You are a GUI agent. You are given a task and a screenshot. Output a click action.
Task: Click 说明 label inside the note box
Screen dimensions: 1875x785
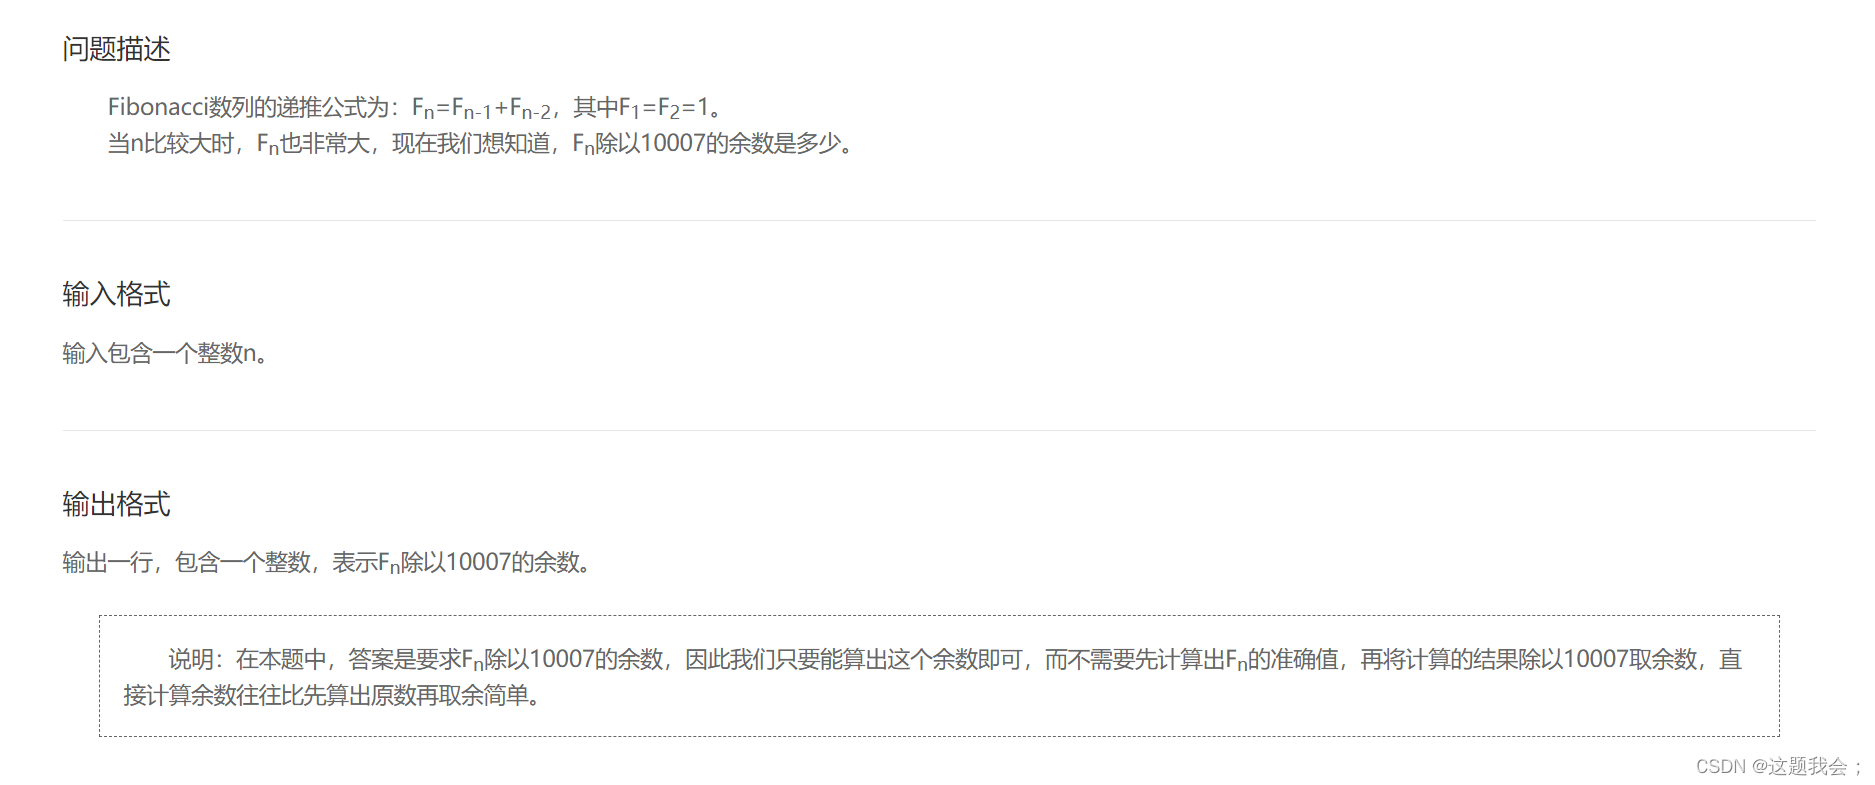(x=190, y=660)
